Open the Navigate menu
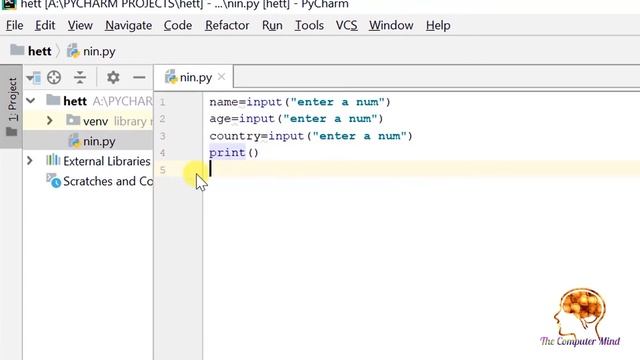The height and width of the screenshot is (360, 640). coord(129,25)
